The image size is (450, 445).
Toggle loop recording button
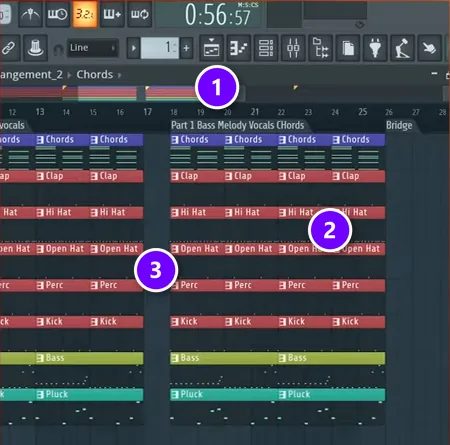(140, 14)
